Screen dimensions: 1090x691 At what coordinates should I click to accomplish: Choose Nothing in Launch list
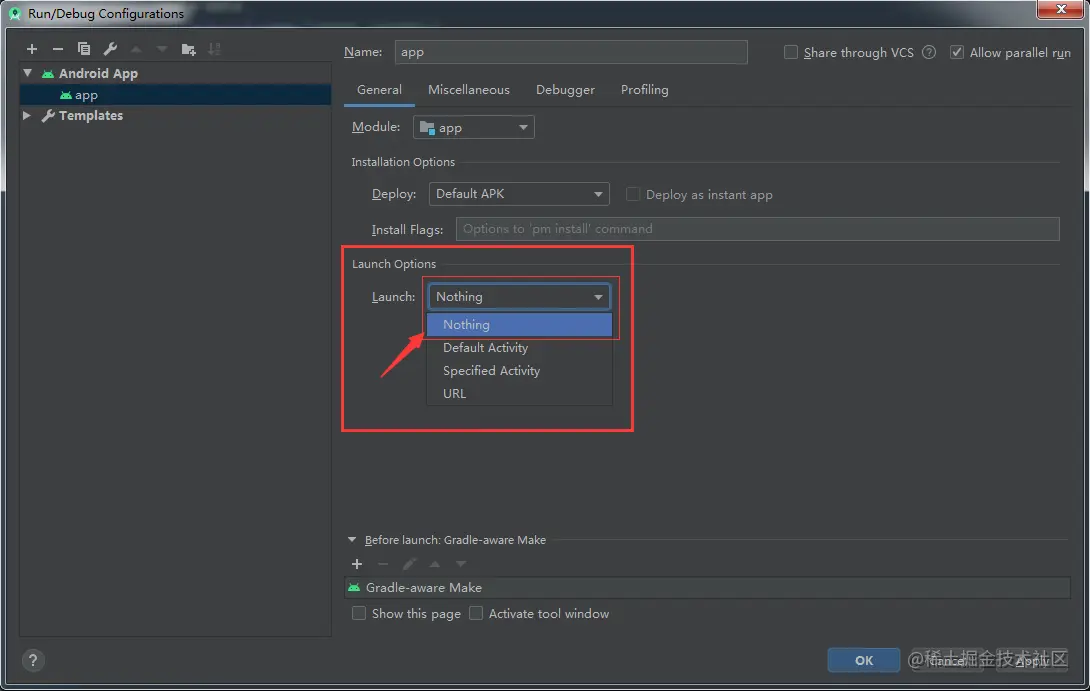[x=519, y=325]
